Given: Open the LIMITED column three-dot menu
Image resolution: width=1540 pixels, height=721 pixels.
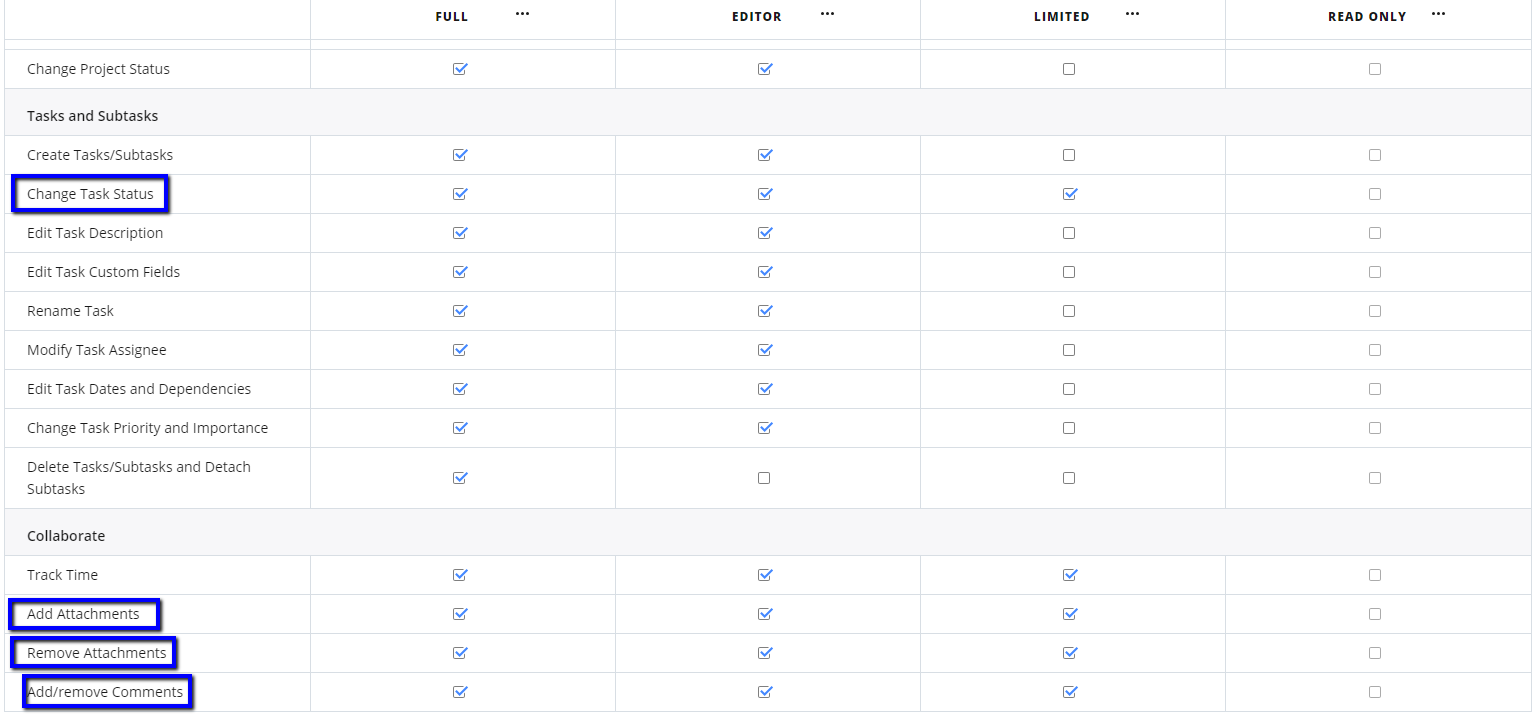Looking at the screenshot, I should click(1132, 14).
